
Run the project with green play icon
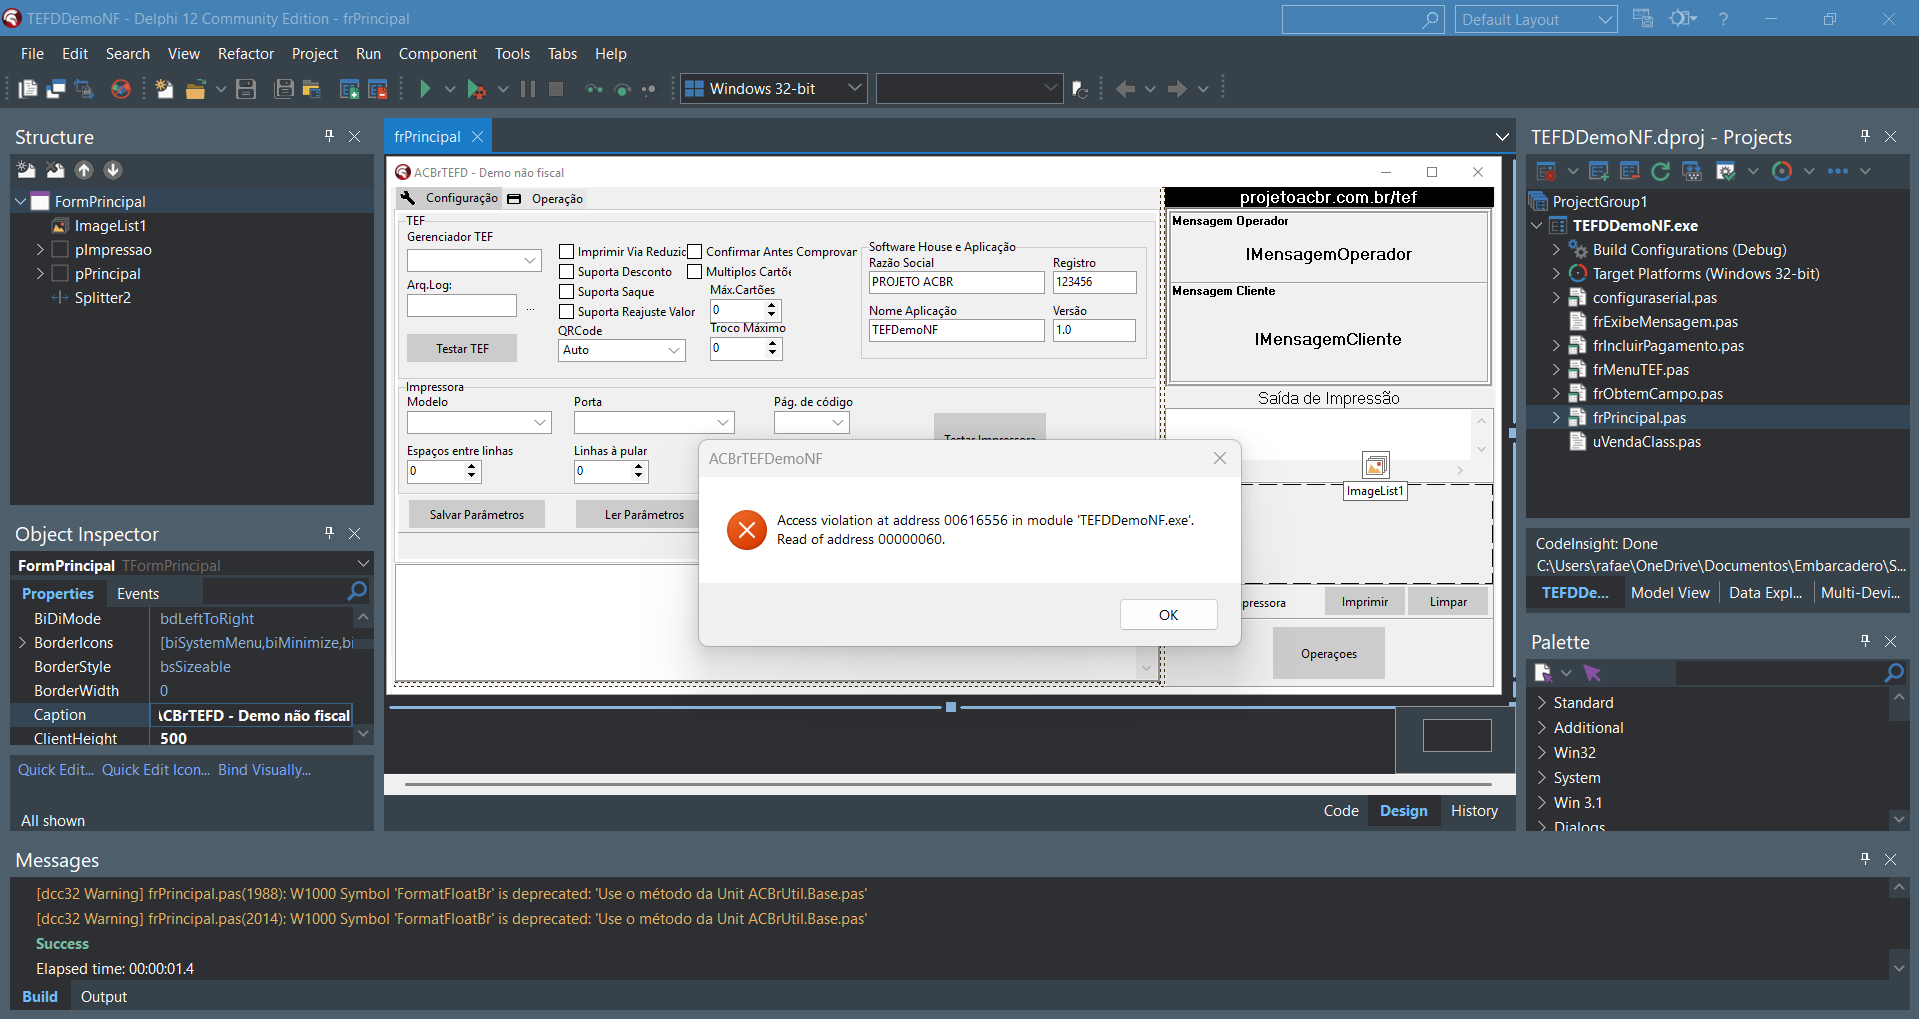(x=425, y=89)
